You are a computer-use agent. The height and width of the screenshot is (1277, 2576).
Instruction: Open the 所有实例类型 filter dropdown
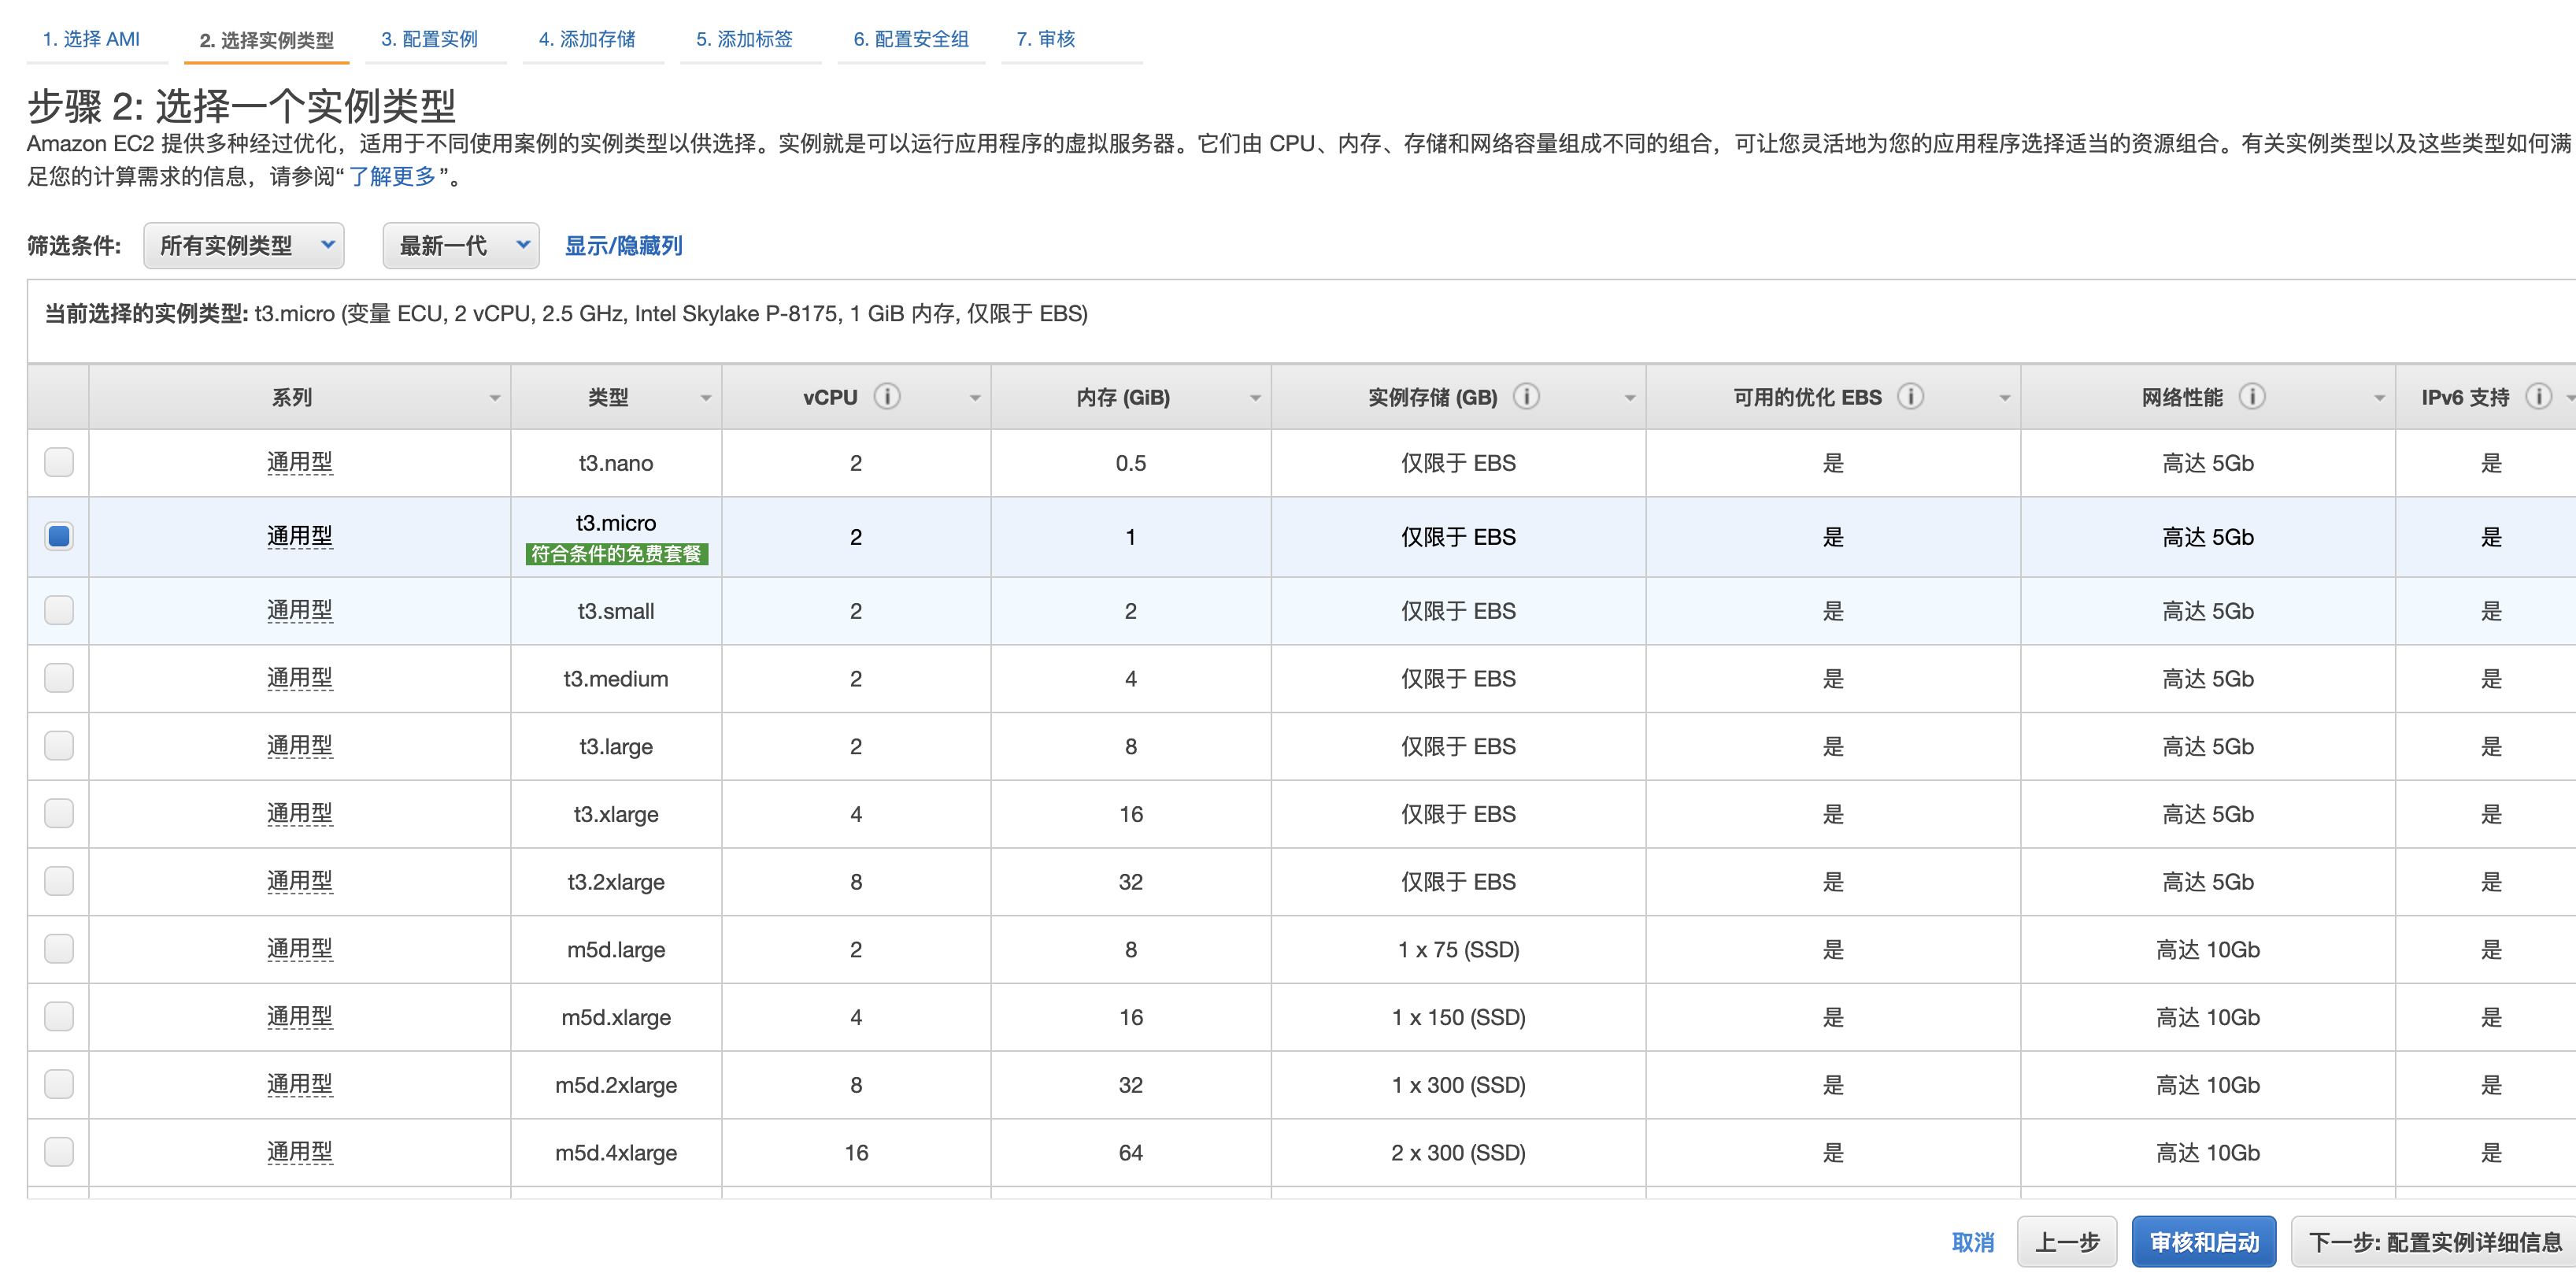click(243, 245)
